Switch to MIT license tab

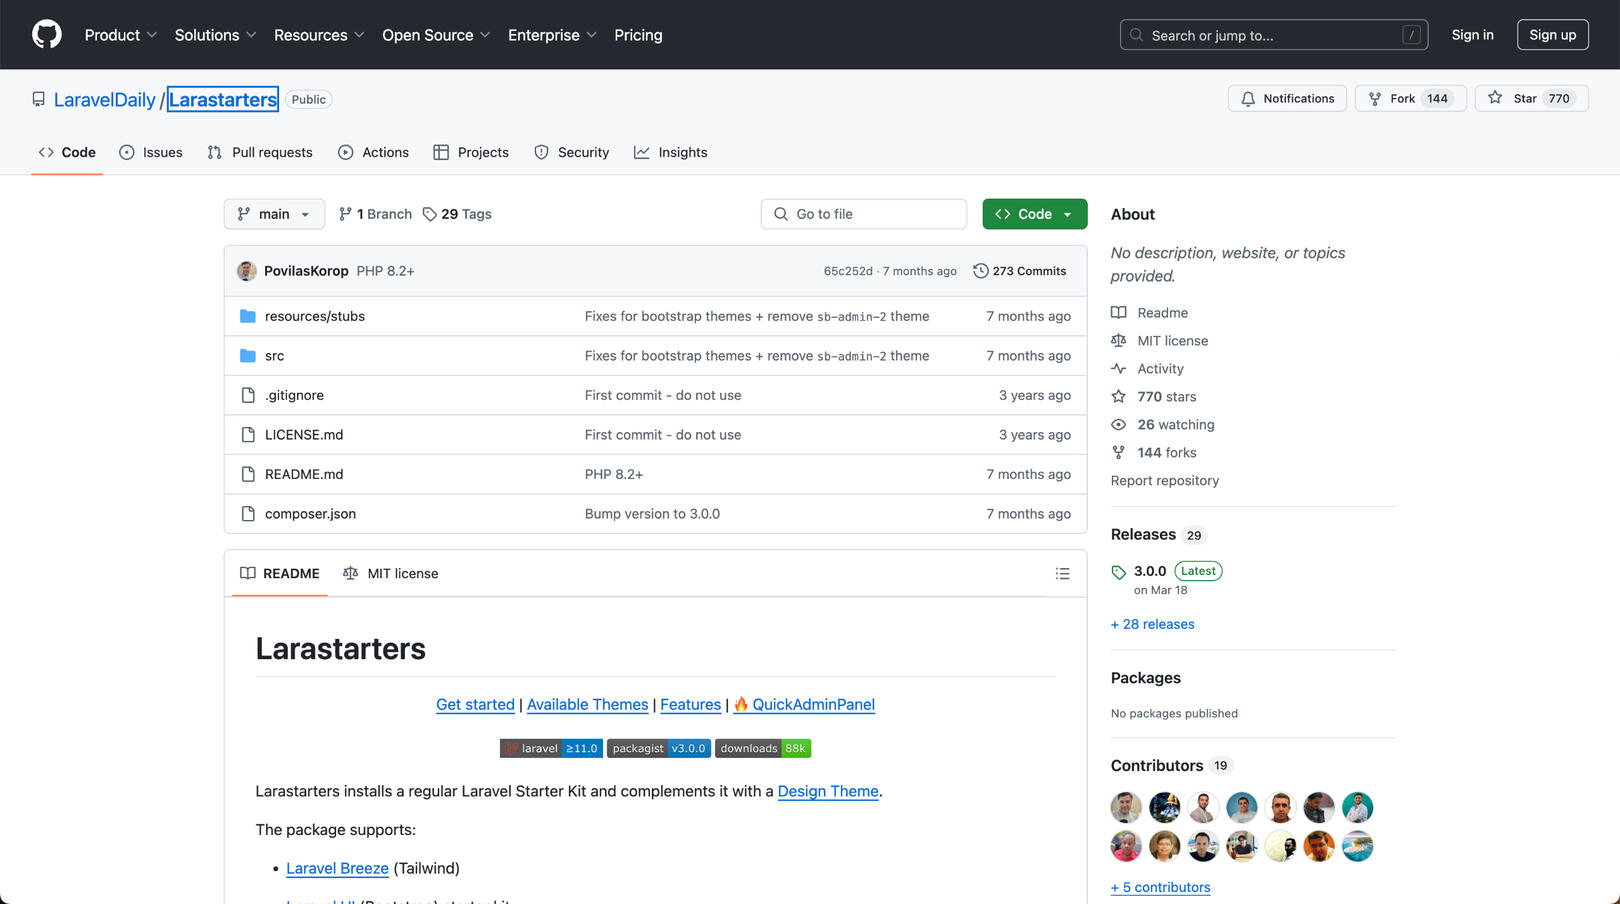391,573
